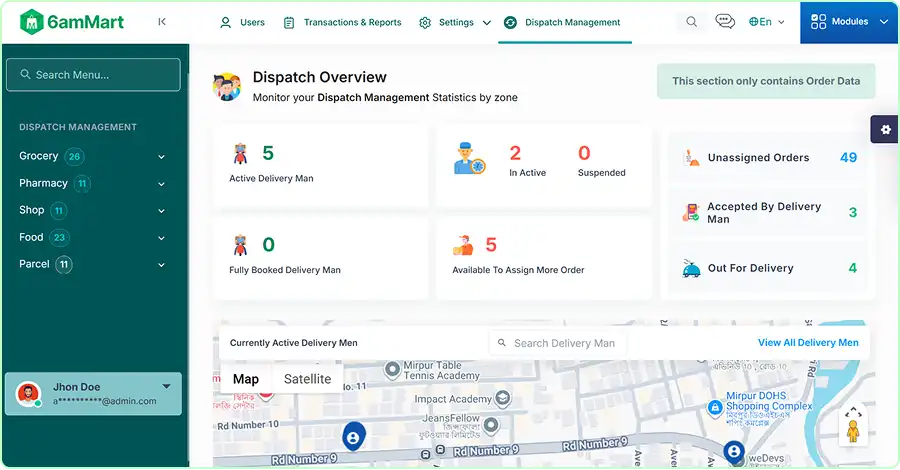Click the magnifier in Search Delivery Man
The height and width of the screenshot is (470, 900).
[502, 343]
